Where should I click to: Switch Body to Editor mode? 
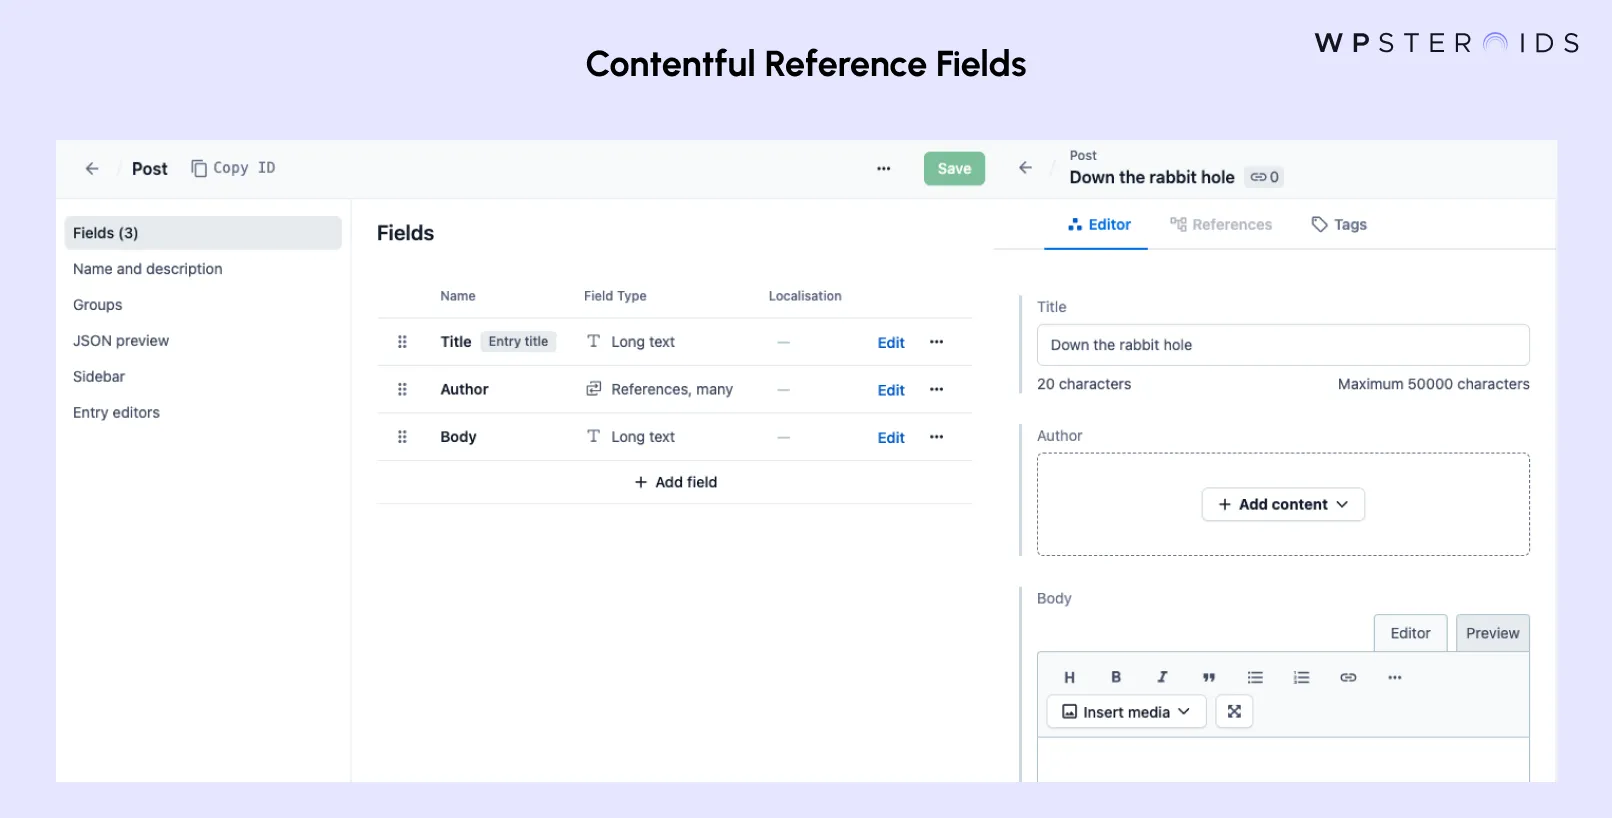[x=1410, y=633]
